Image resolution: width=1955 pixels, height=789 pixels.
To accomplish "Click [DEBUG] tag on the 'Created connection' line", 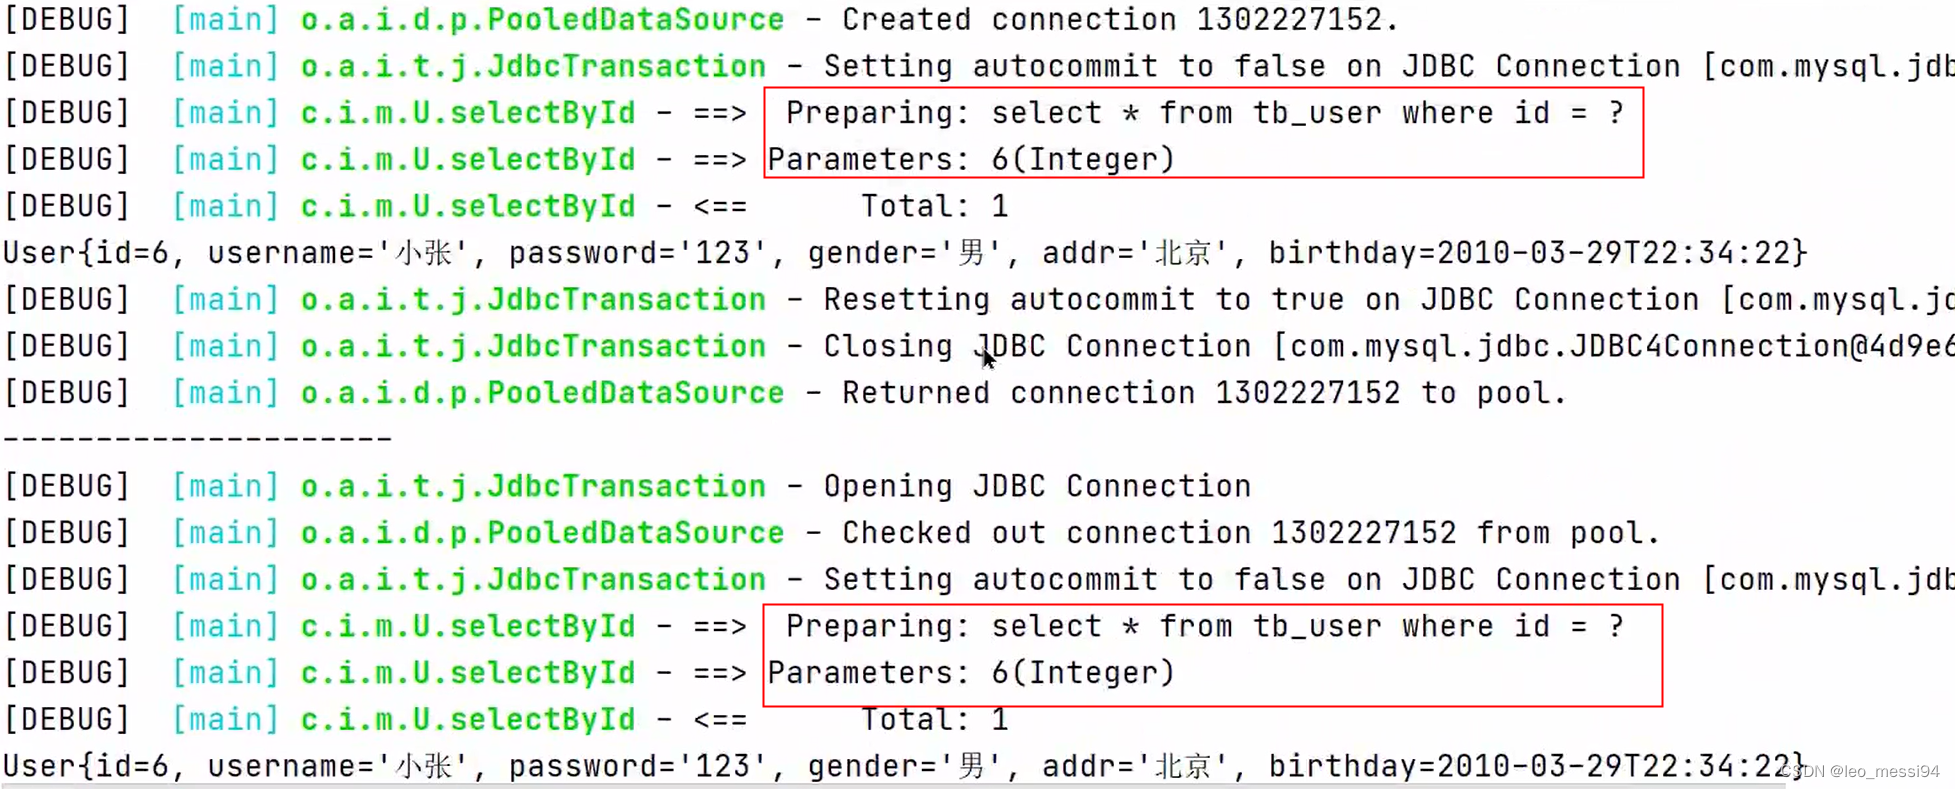I will point(67,19).
